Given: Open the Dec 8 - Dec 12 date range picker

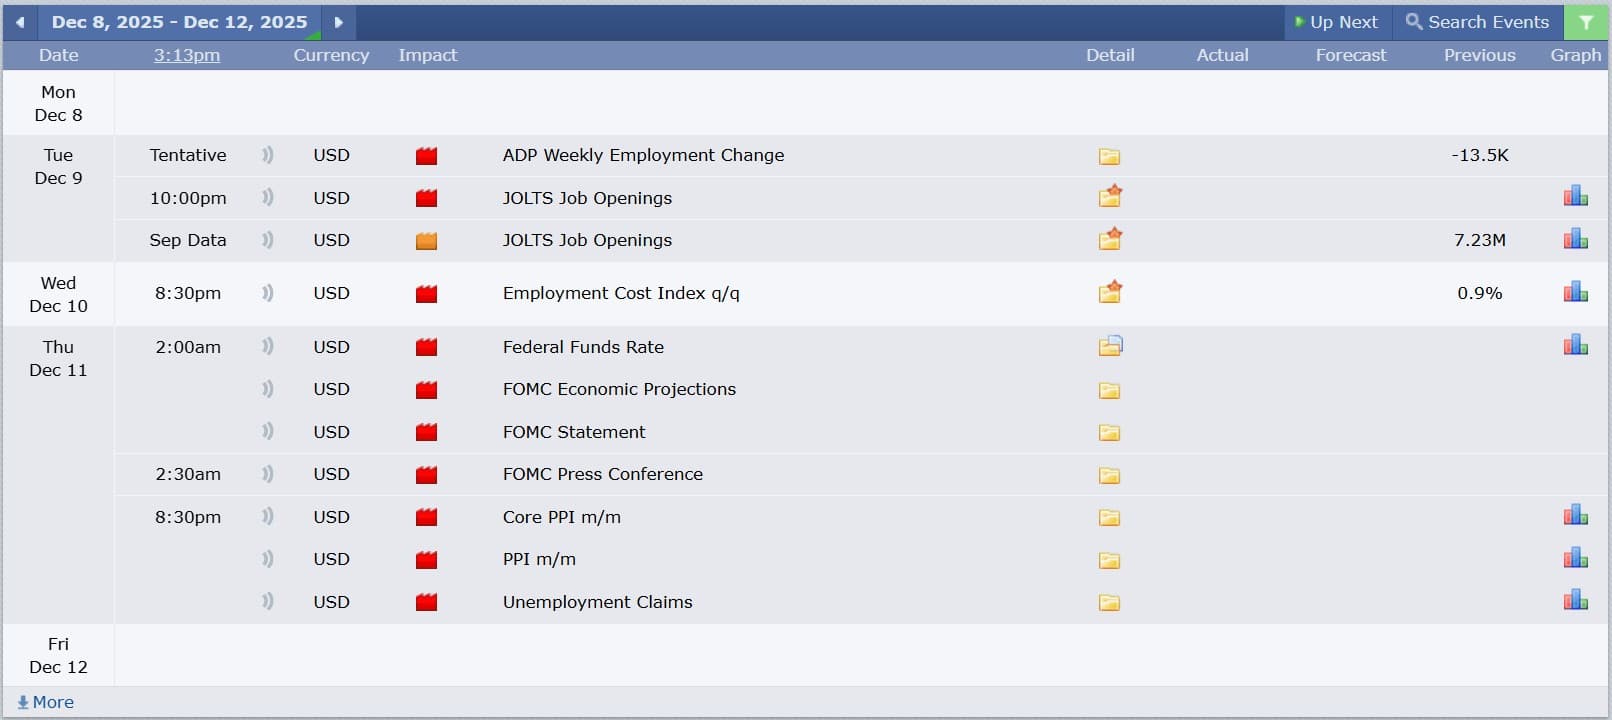Looking at the screenshot, I should [x=180, y=22].
